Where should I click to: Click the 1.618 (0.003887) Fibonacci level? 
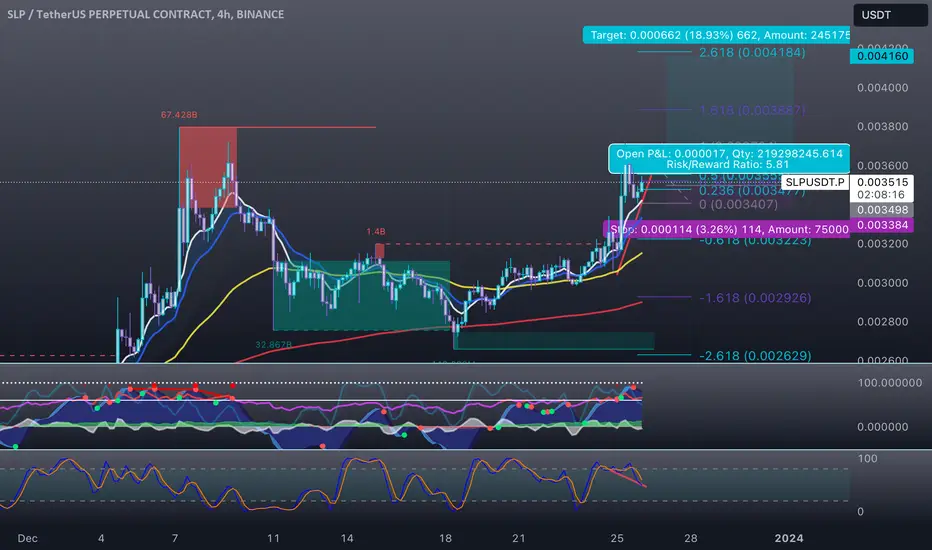point(752,110)
